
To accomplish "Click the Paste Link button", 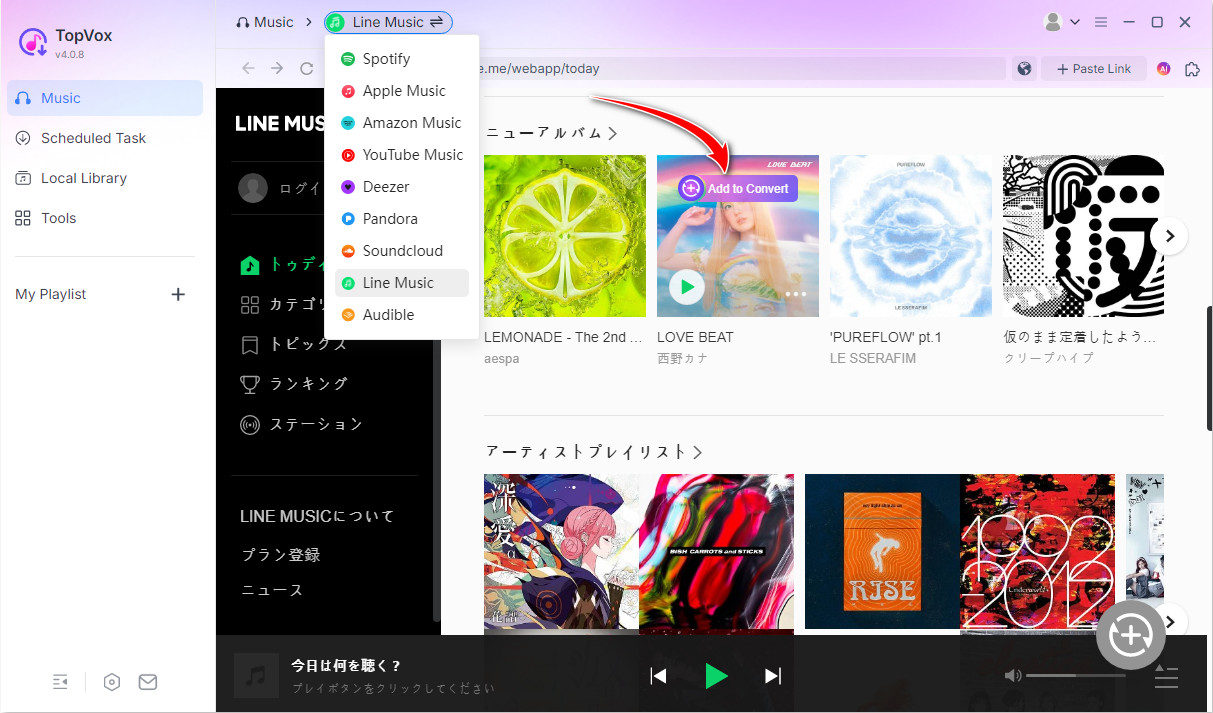I will pos(1094,68).
